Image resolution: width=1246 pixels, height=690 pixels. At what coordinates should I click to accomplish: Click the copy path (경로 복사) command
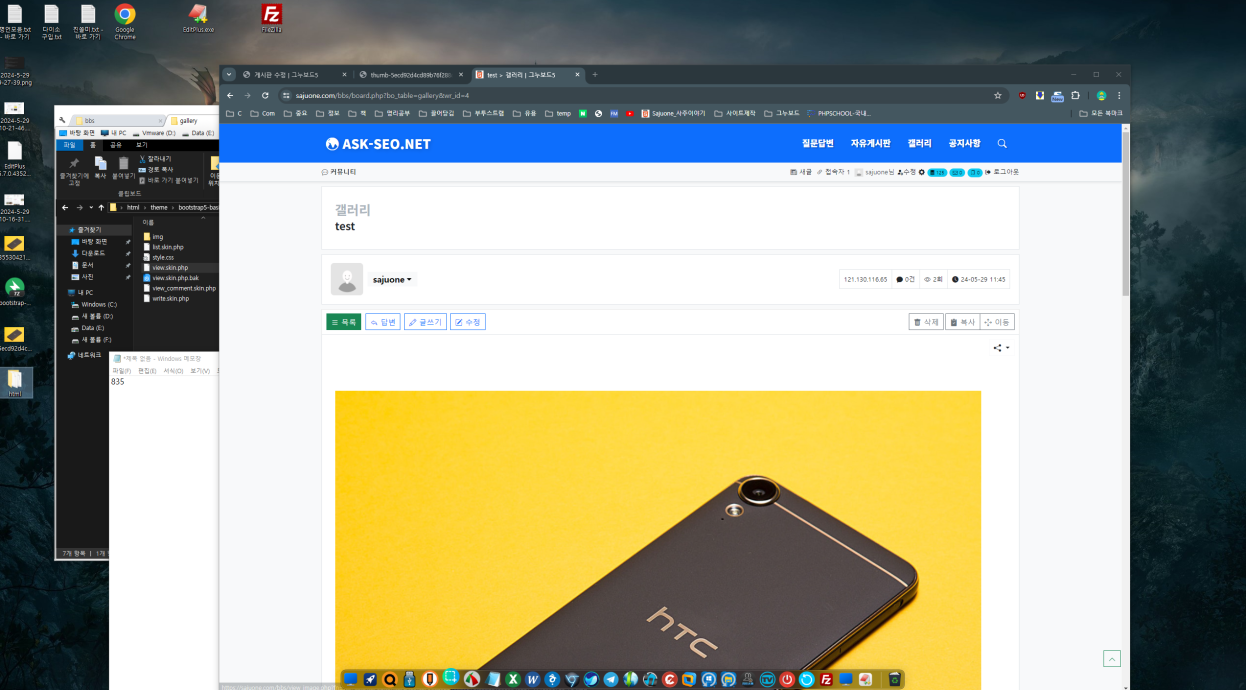tap(156, 169)
